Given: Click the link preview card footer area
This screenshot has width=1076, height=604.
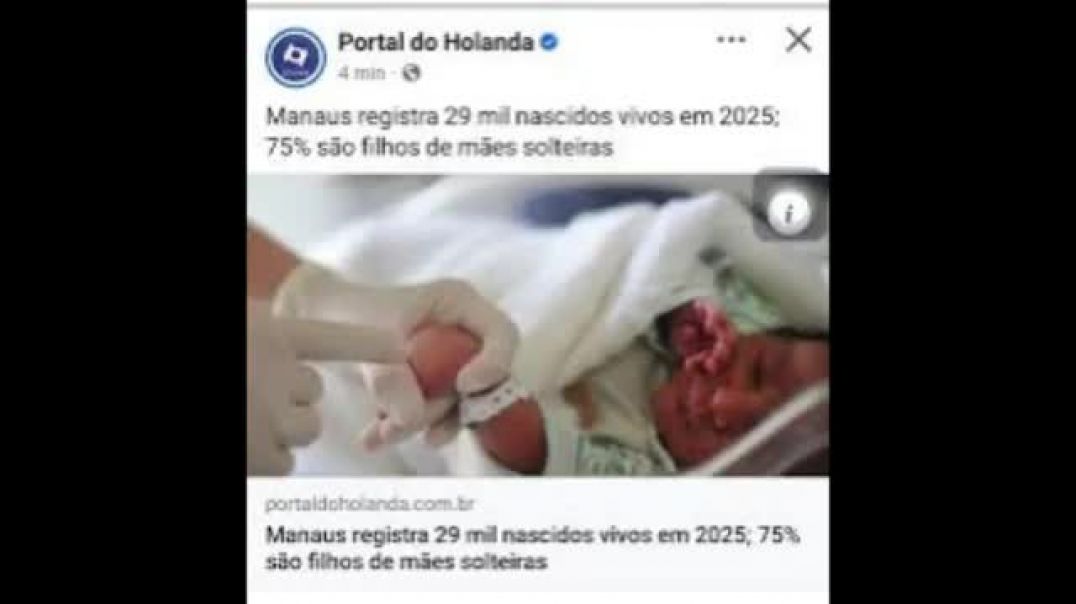Looking at the screenshot, I should coord(538,534).
